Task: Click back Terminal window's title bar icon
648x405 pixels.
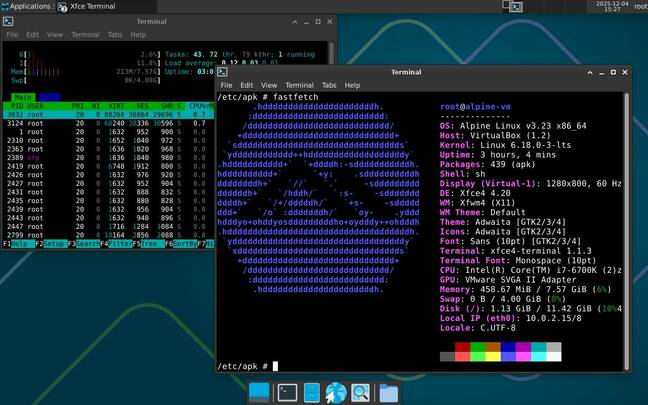Action: point(8,21)
